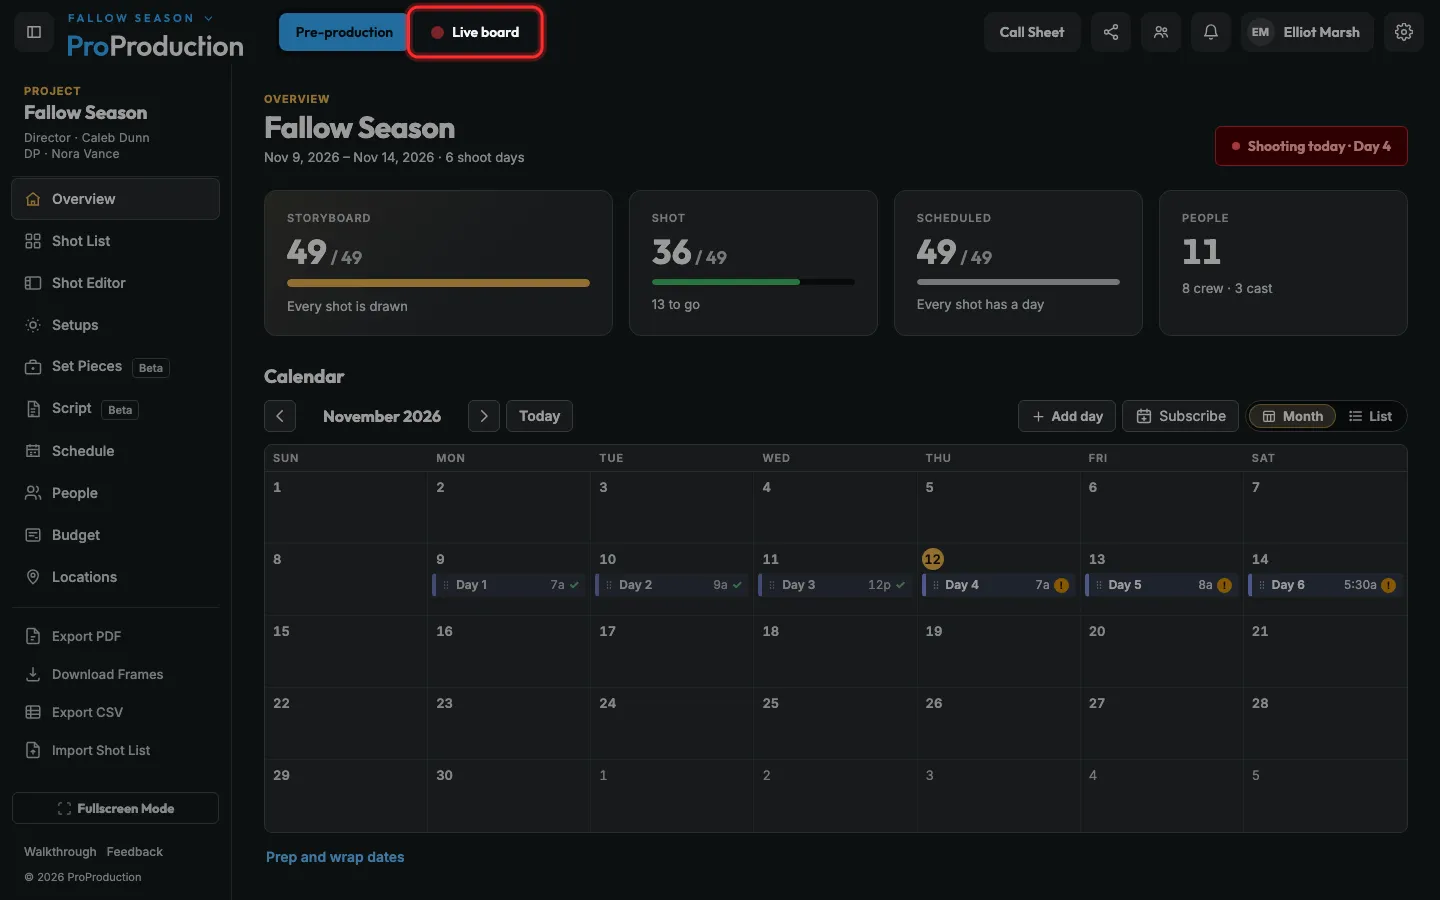This screenshot has height=900, width=1440.
Task: Open Locations in sidebar
Action: point(116,577)
